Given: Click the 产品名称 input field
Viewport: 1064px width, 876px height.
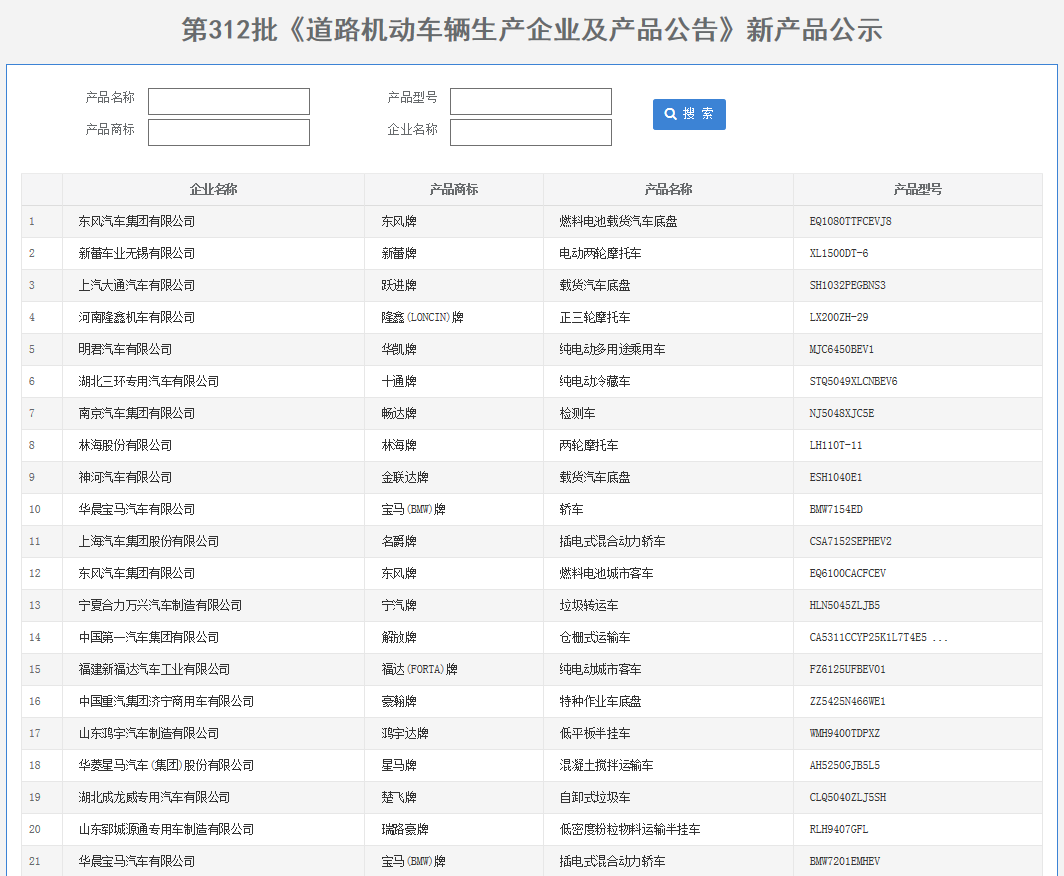Looking at the screenshot, I should click(x=229, y=101).
